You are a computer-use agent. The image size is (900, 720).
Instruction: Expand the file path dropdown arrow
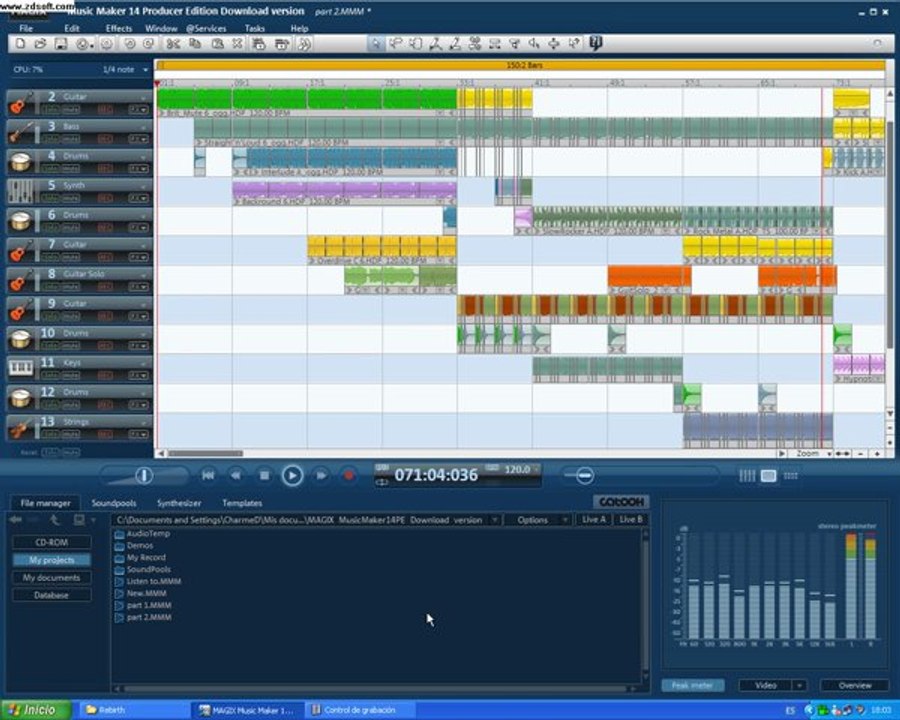coord(493,520)
